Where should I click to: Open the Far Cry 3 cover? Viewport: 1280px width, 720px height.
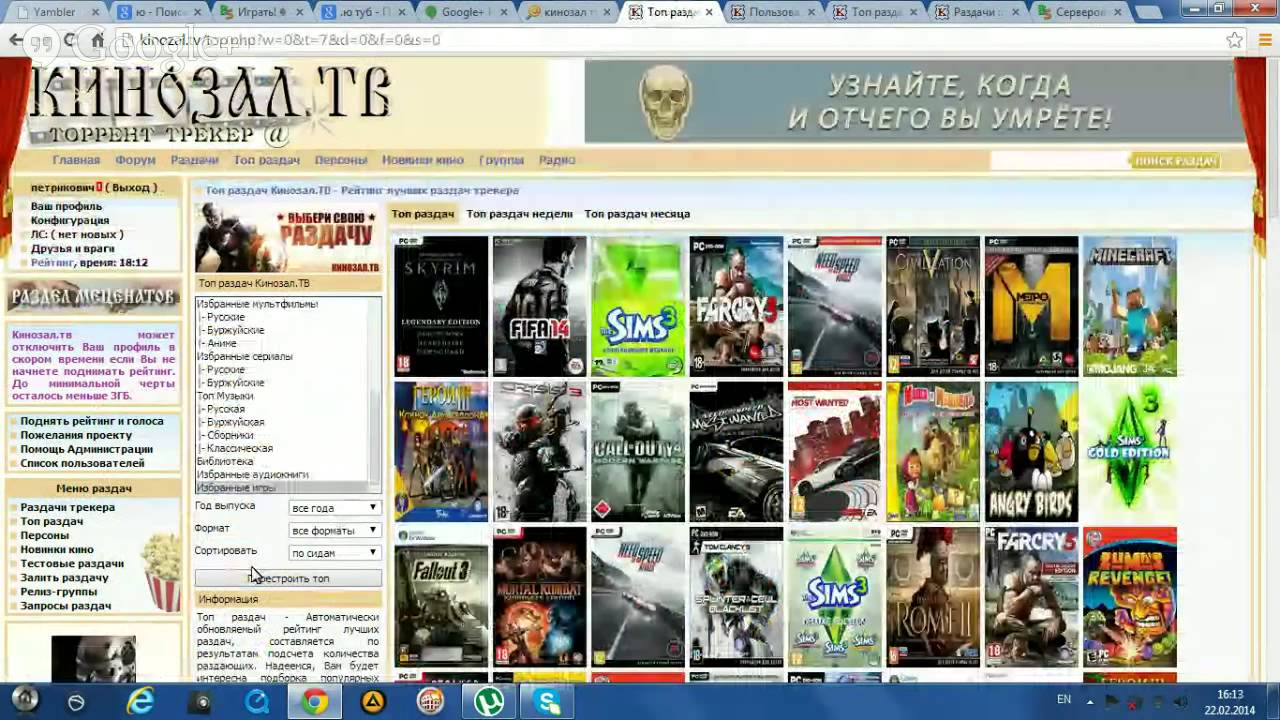(x=736, y=306)
